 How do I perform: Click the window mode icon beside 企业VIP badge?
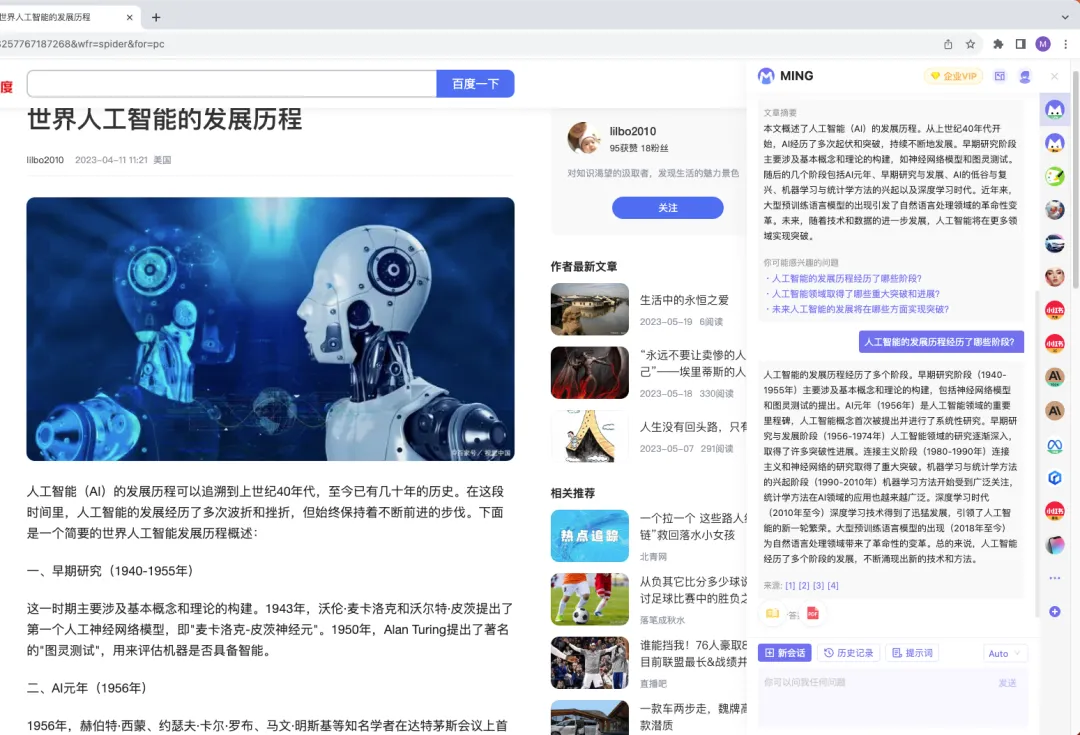(x=1000, y=76)
